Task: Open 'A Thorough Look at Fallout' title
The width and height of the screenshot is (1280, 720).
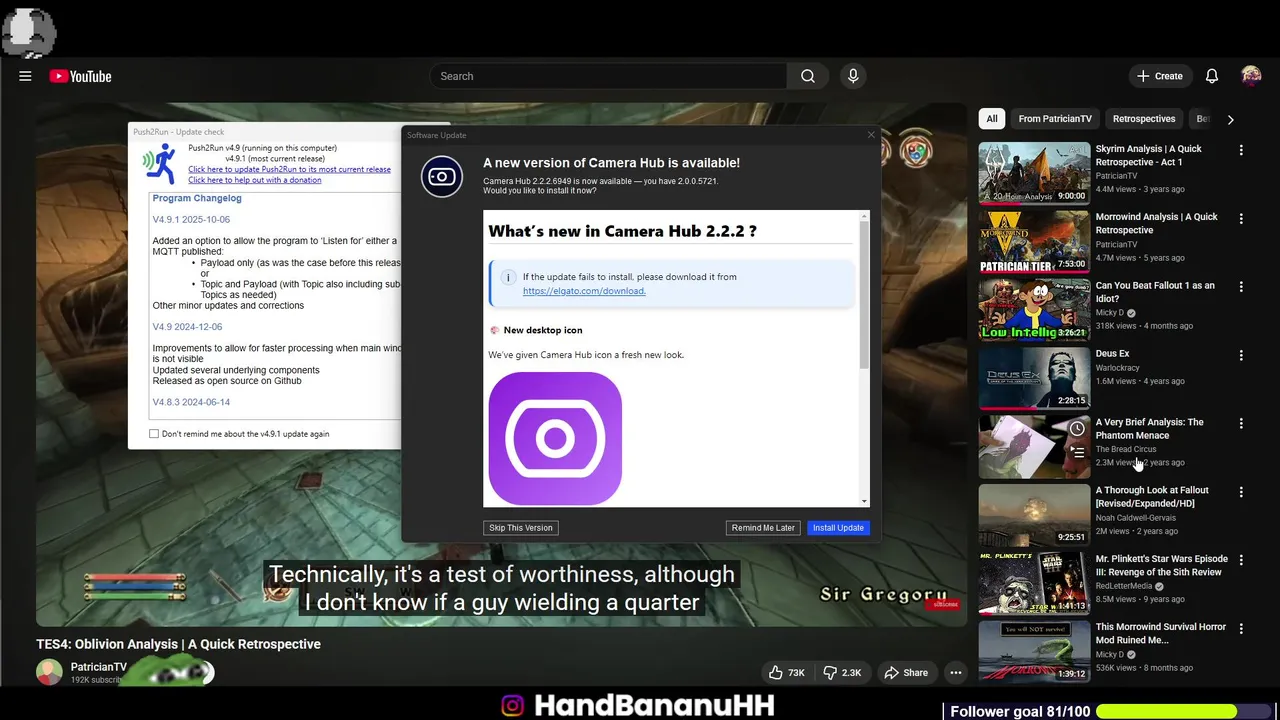Action: click(x=1152, y=497)
